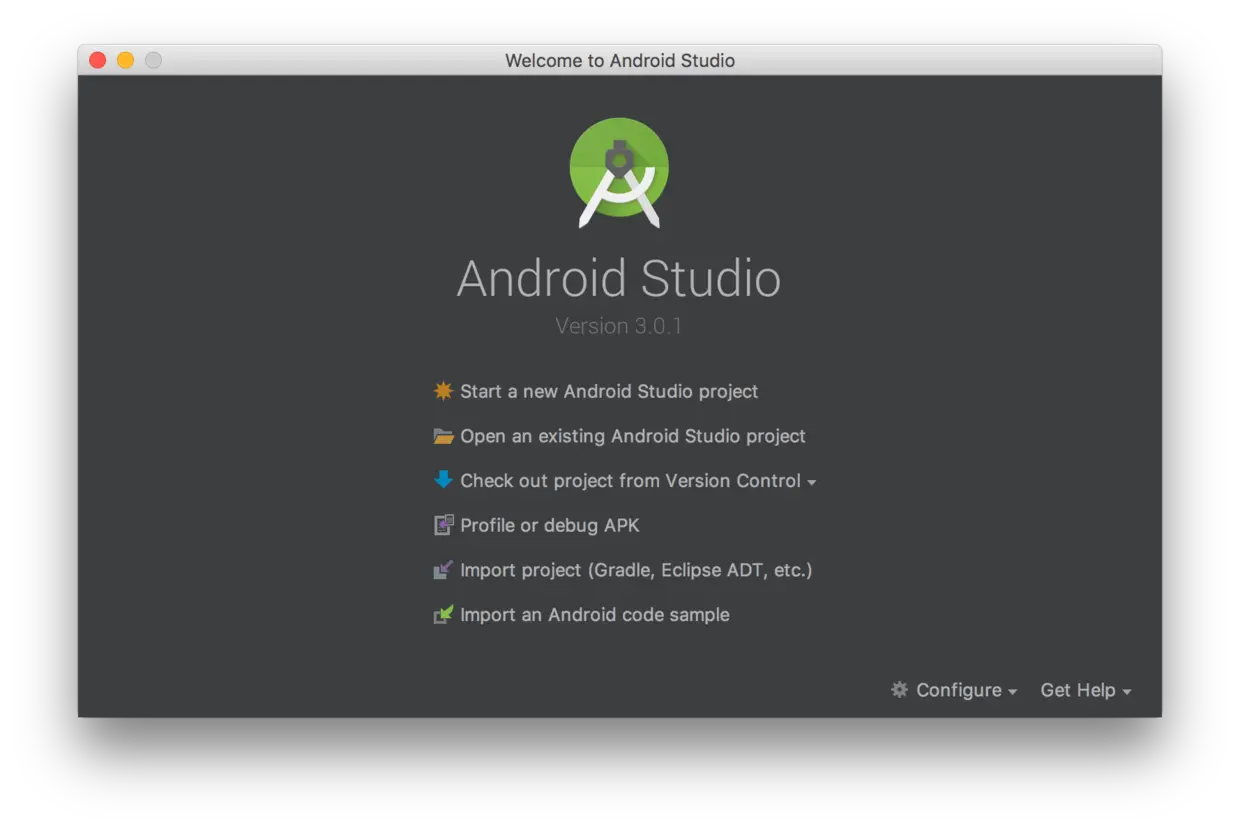This screenshot has width=1240, height=829.
Task: Click the gear icon next to Configure
Action: 898,690
